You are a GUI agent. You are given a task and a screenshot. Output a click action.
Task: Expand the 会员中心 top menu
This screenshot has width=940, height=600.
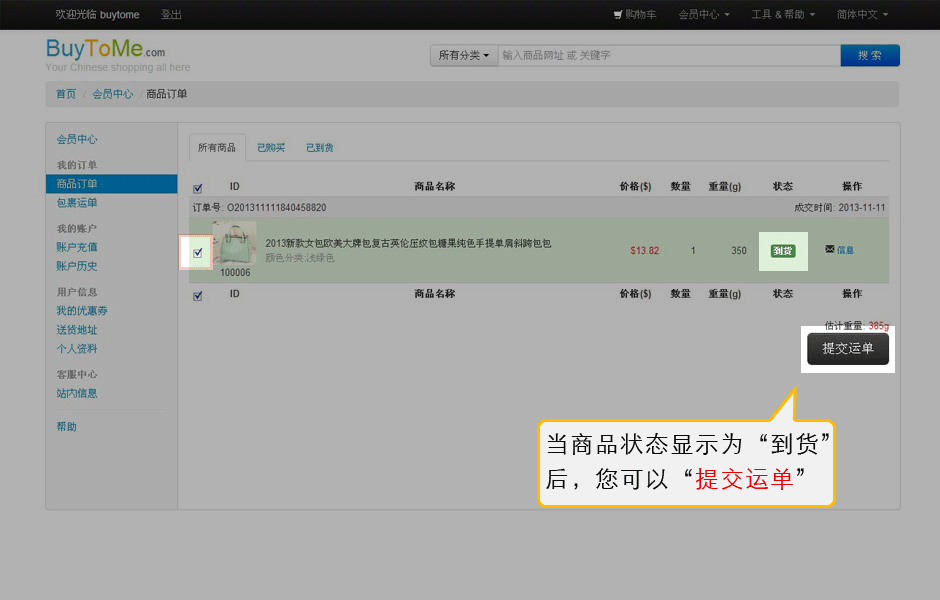(703, 15)
